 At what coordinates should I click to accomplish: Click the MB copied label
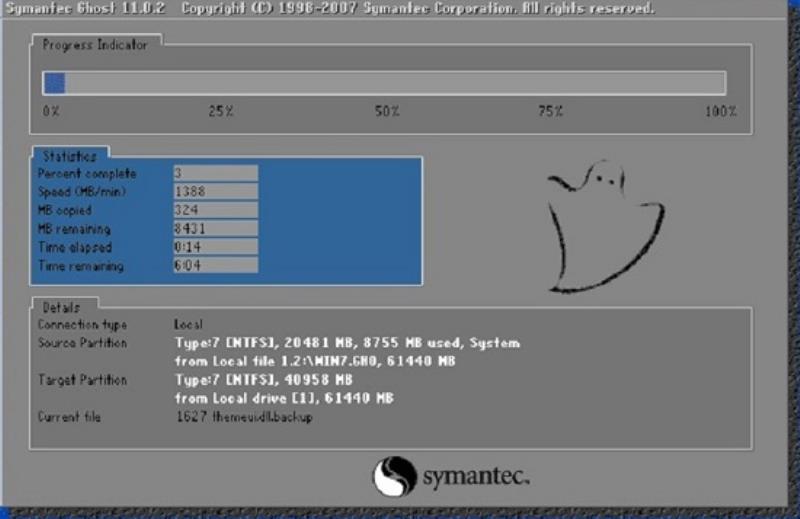click(65, 210)
